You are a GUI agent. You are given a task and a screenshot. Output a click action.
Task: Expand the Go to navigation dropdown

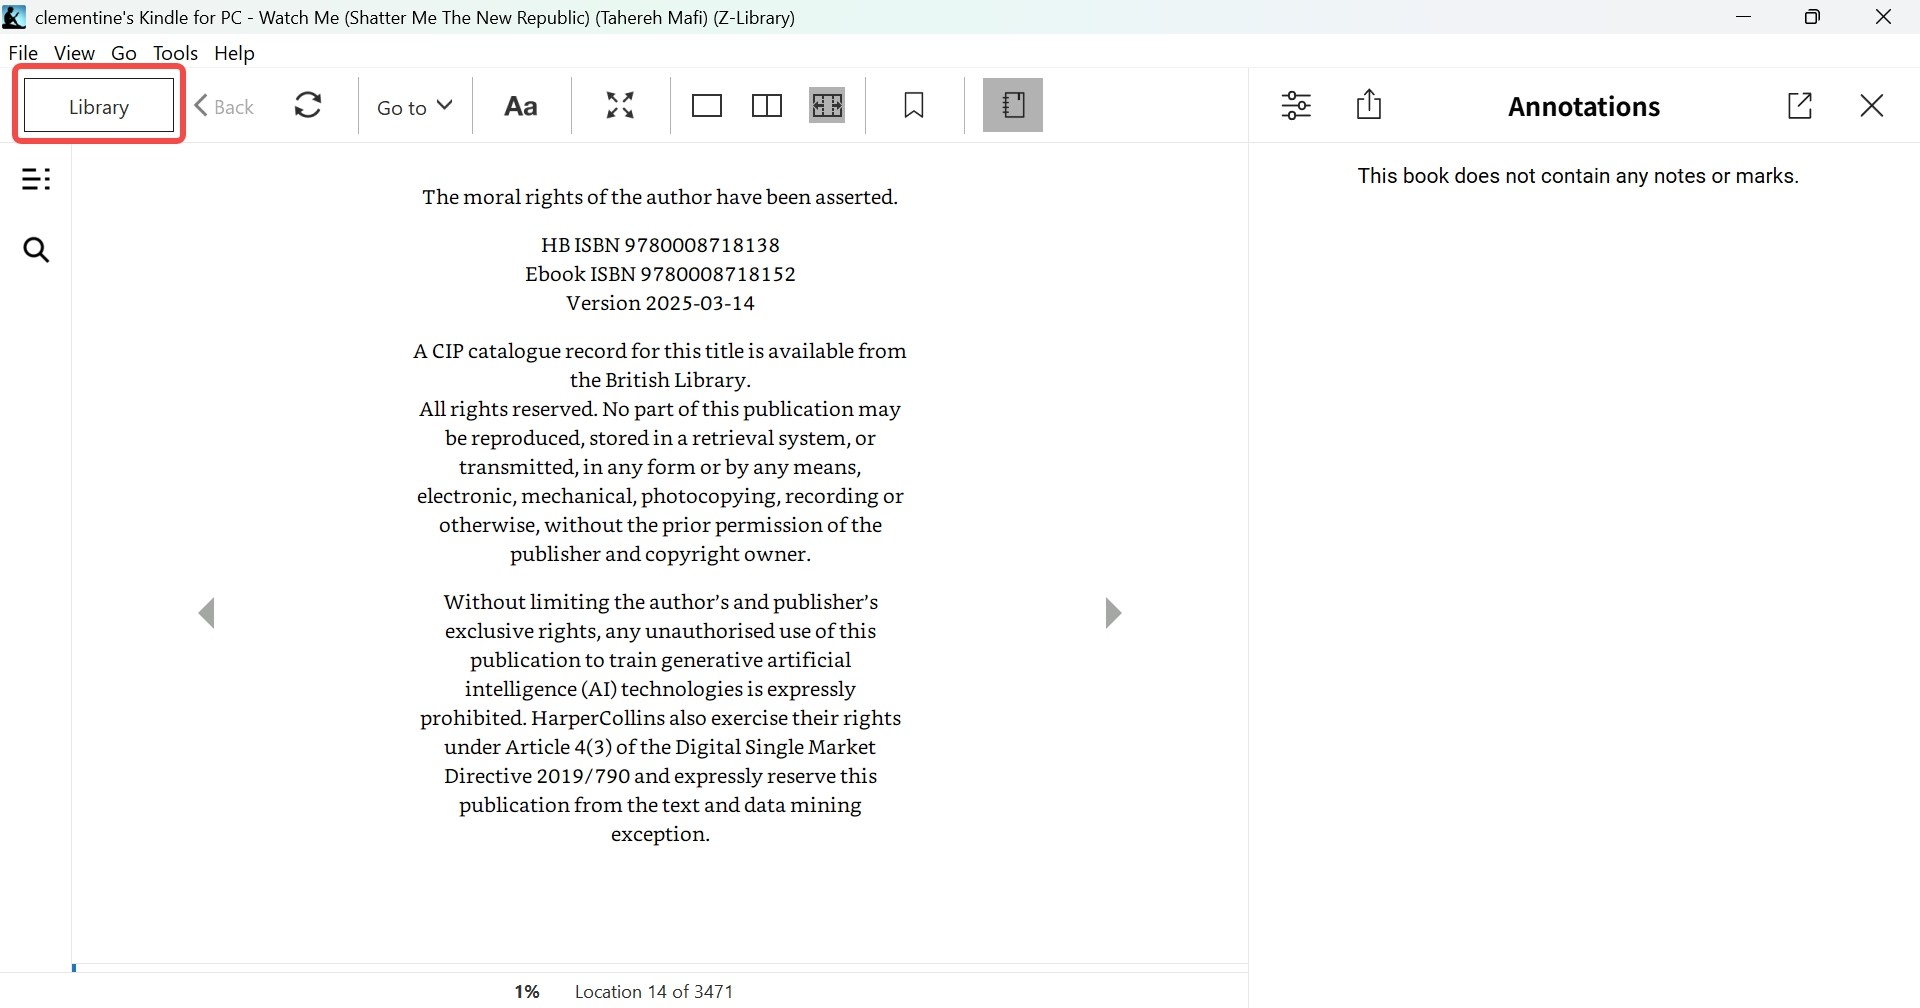[x=412, y=105]
